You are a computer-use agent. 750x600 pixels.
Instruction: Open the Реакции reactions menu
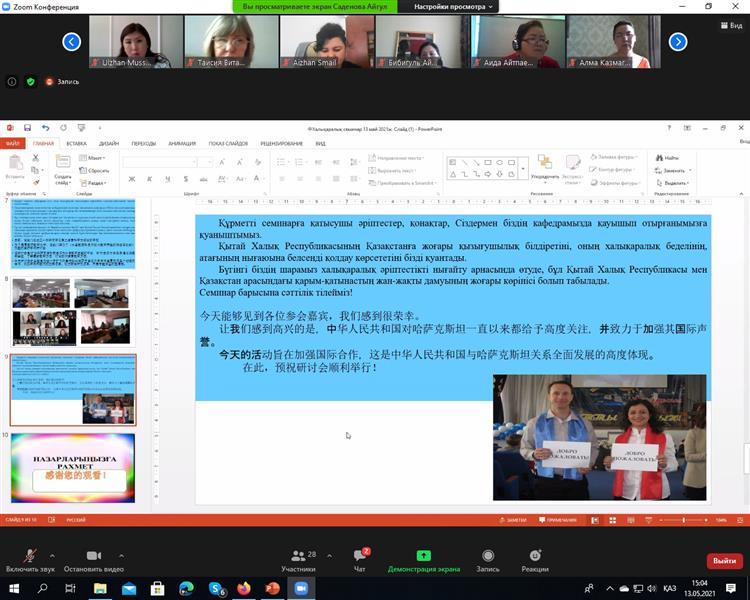[535, 556]
